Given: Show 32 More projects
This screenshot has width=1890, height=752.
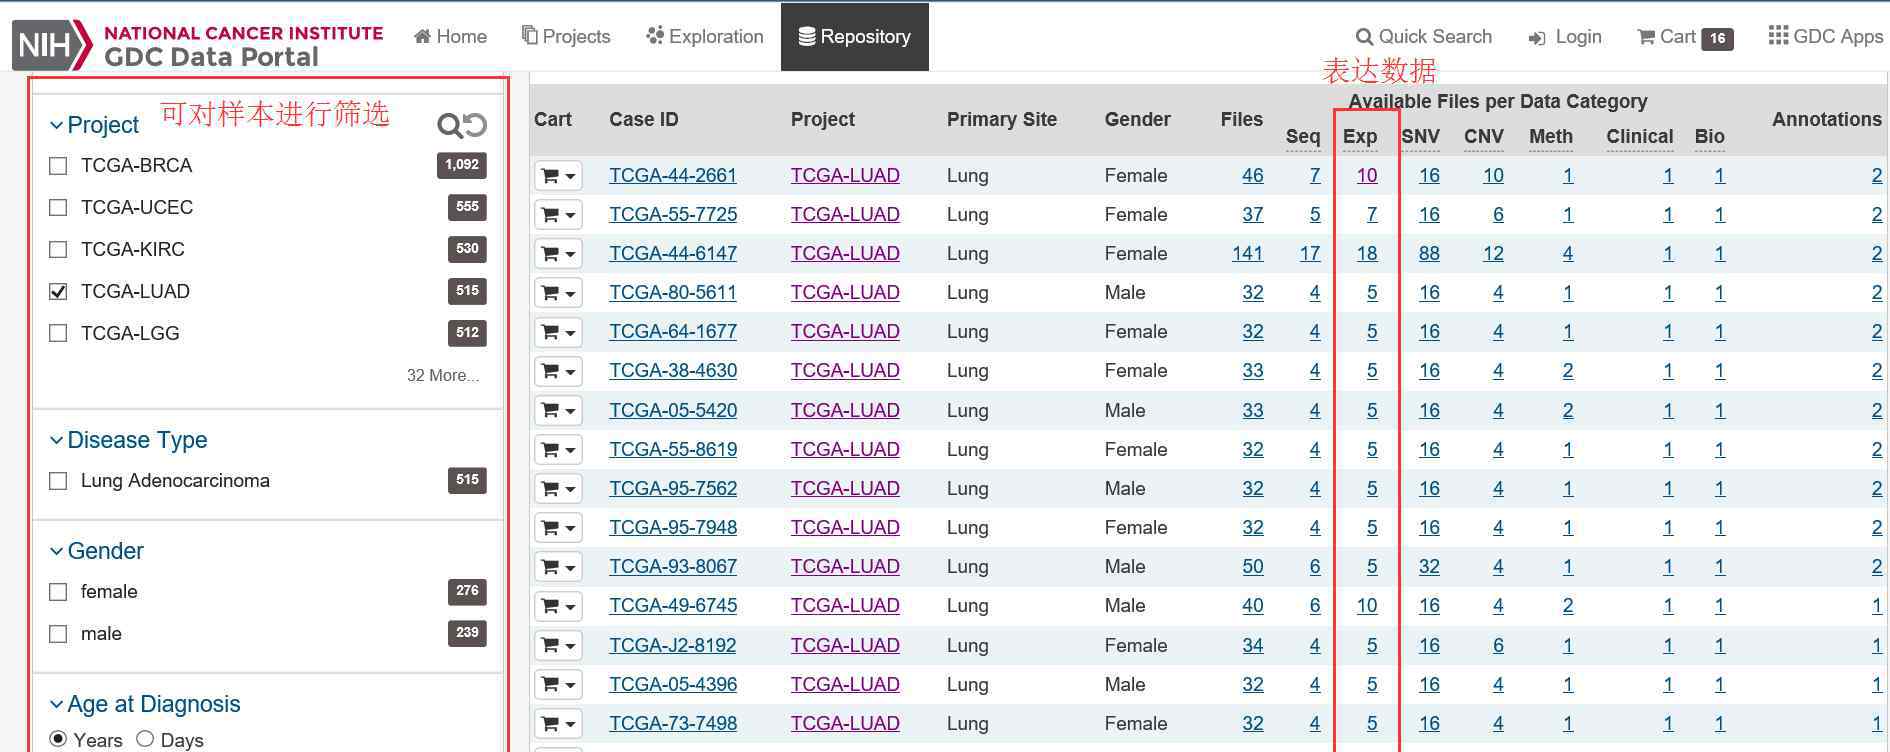Looking at the screenshot, I should (442, 376).
